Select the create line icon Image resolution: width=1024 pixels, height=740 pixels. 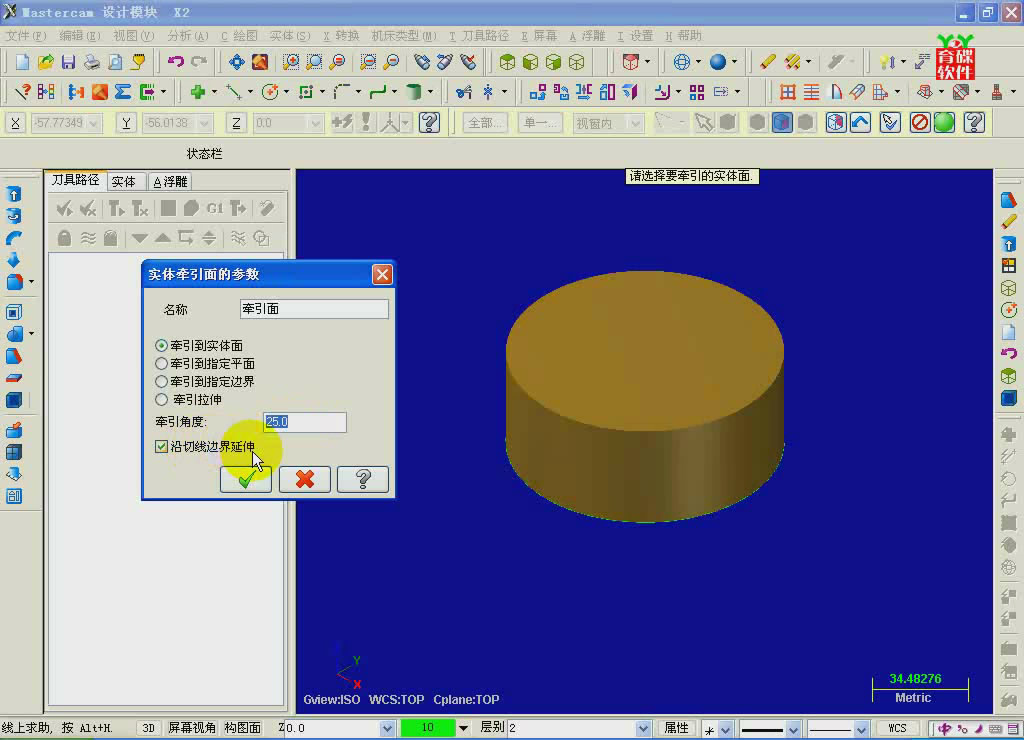[x=233, y=92]
